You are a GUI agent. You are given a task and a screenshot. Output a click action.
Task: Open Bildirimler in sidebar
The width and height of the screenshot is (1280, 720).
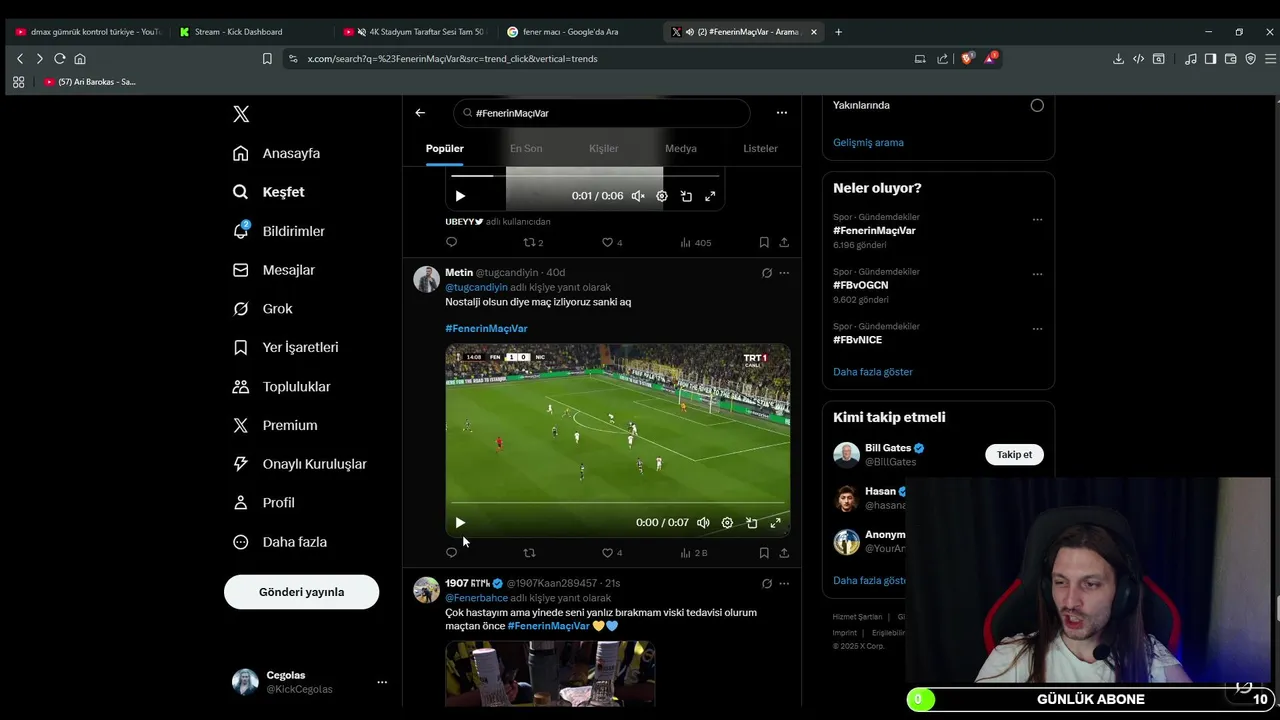pyautogui.click(x=279, y=231)
